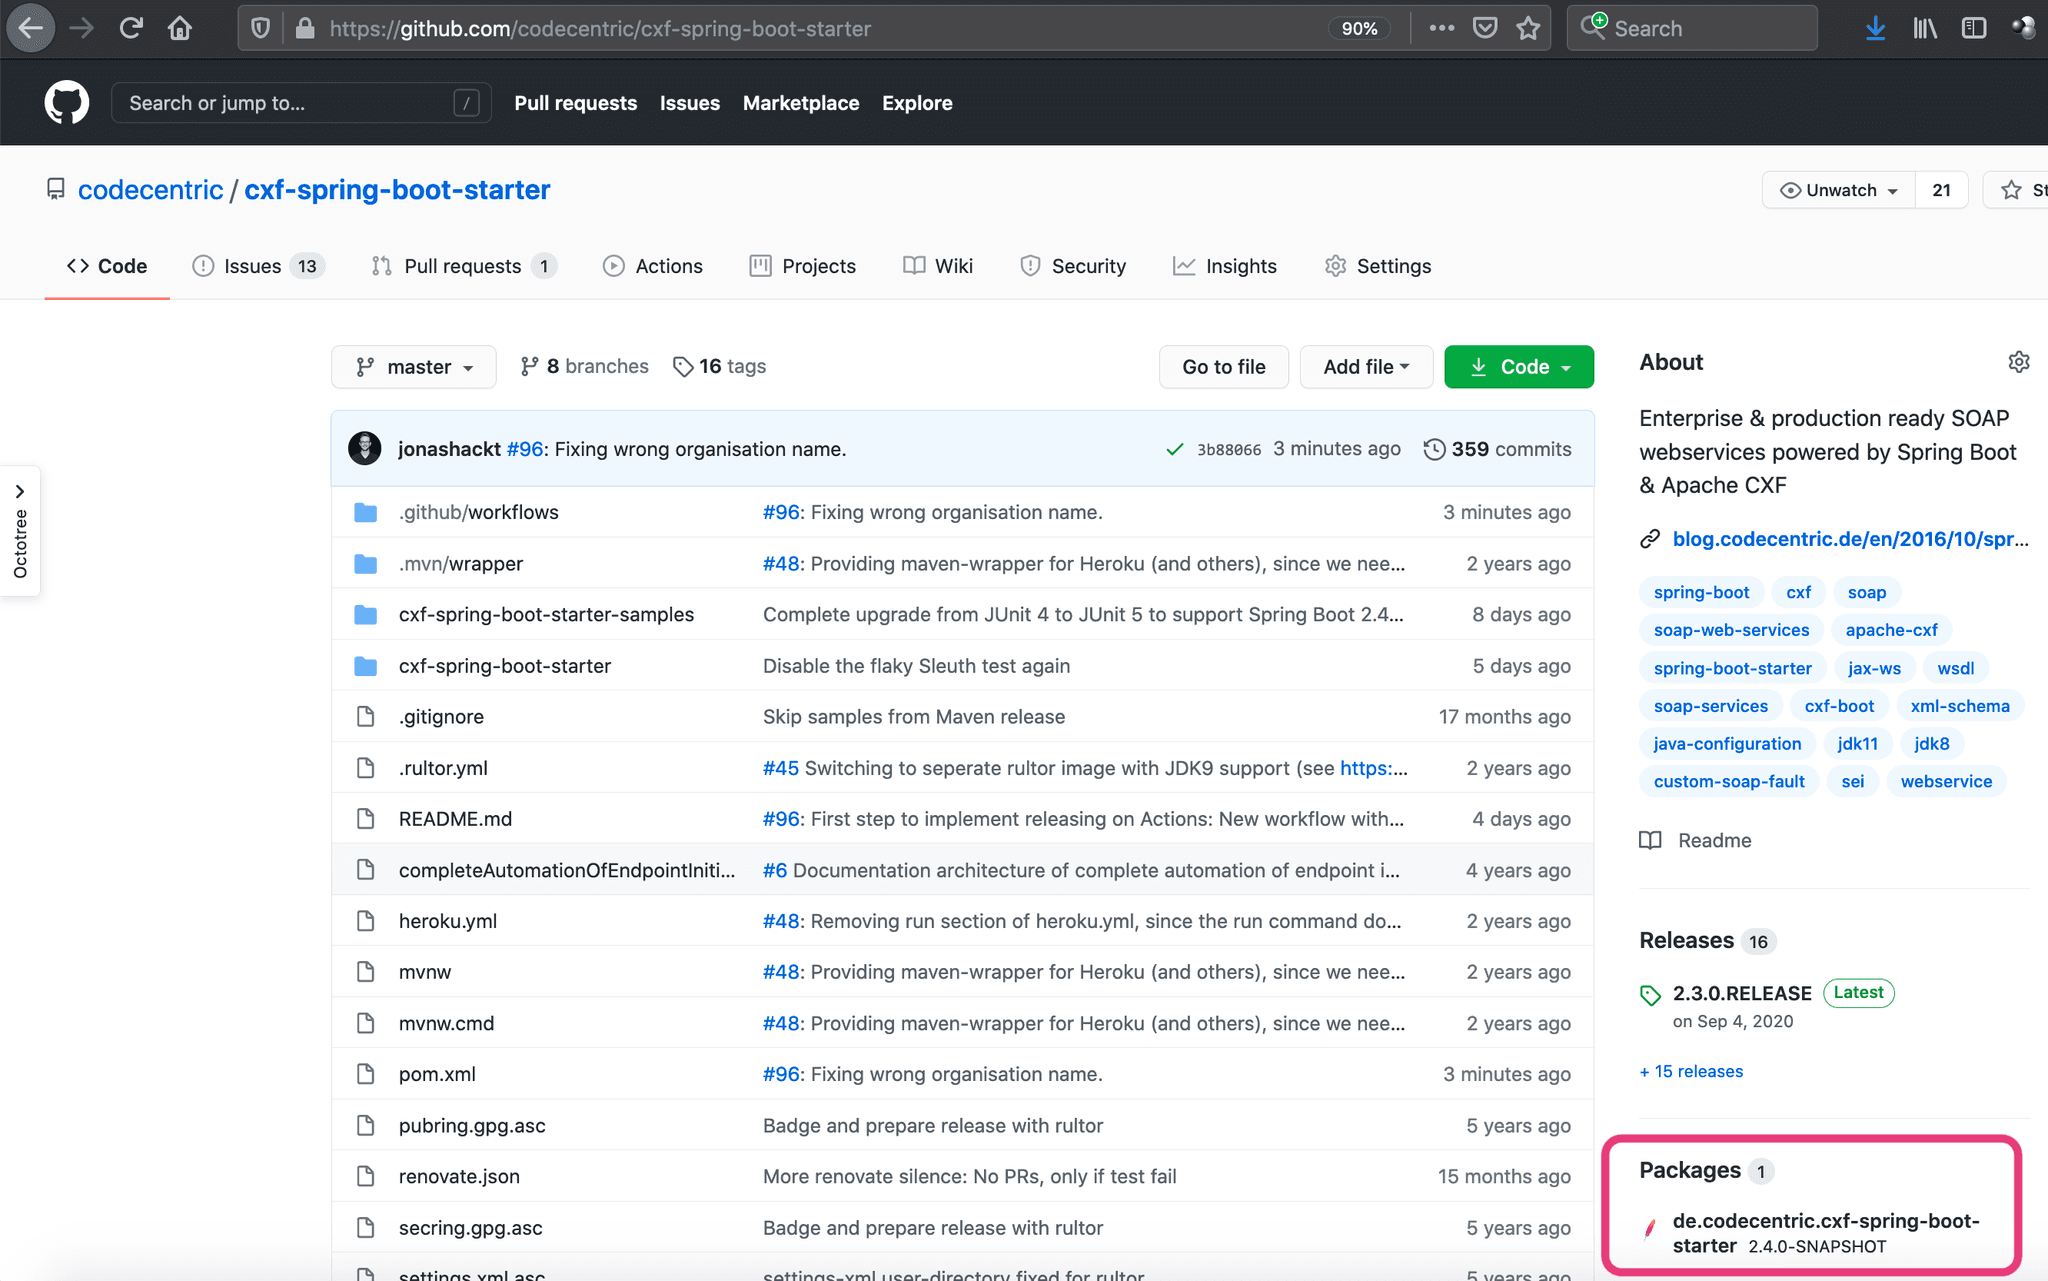Screen dimensions: 2048x1281
Task: Click Firefox home icon
Action: [x=180, y=28]
